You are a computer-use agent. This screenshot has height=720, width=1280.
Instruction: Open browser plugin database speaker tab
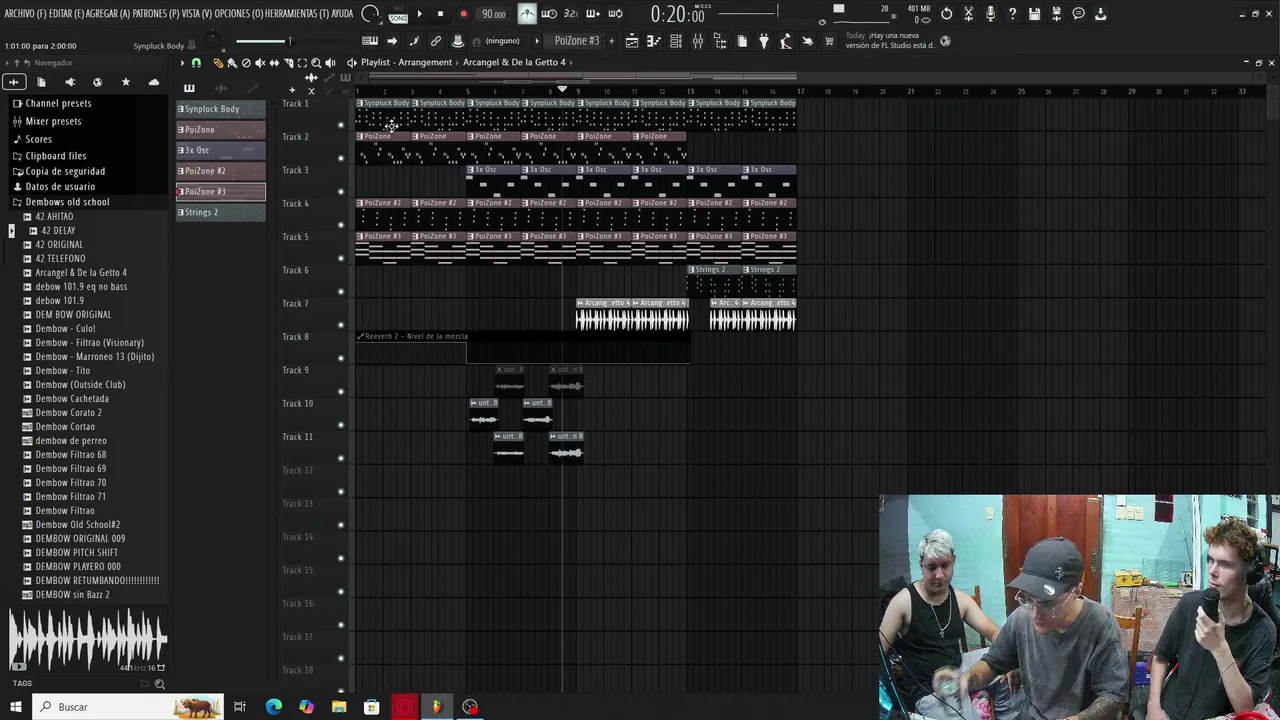click(x=69, y=82)
